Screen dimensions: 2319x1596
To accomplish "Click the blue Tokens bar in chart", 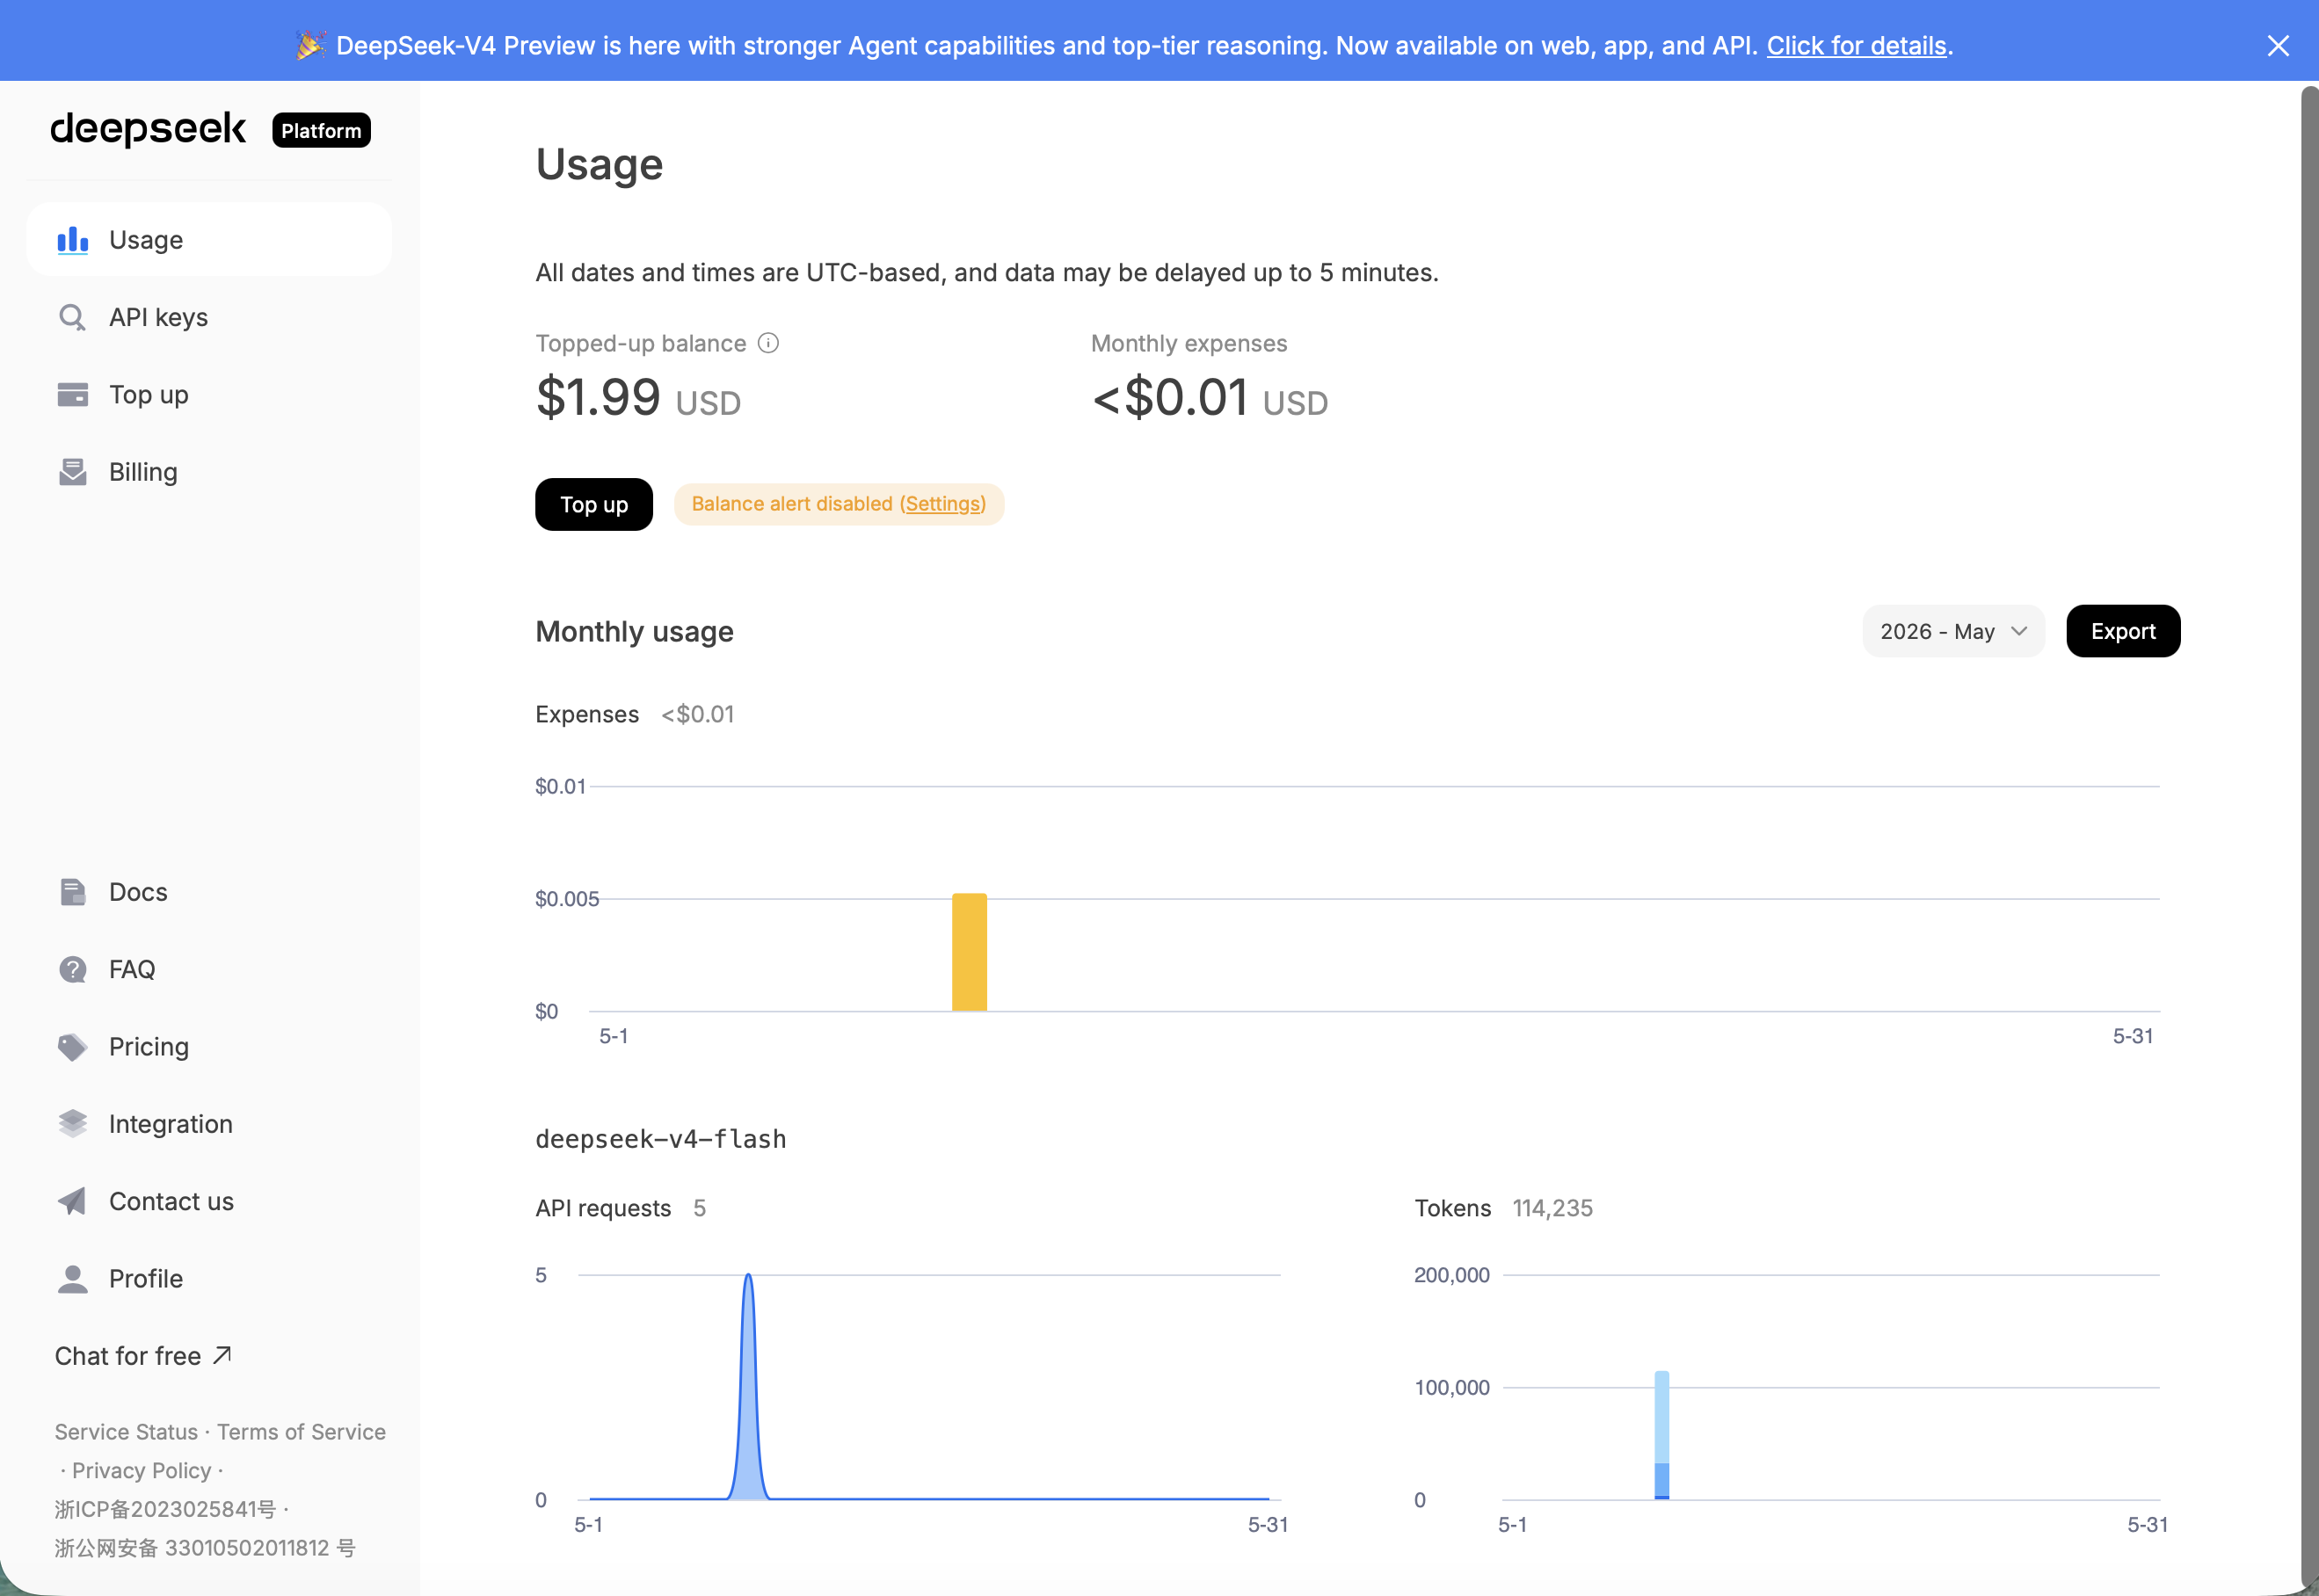I will pyautogui.click(x=1661, y=1435).
